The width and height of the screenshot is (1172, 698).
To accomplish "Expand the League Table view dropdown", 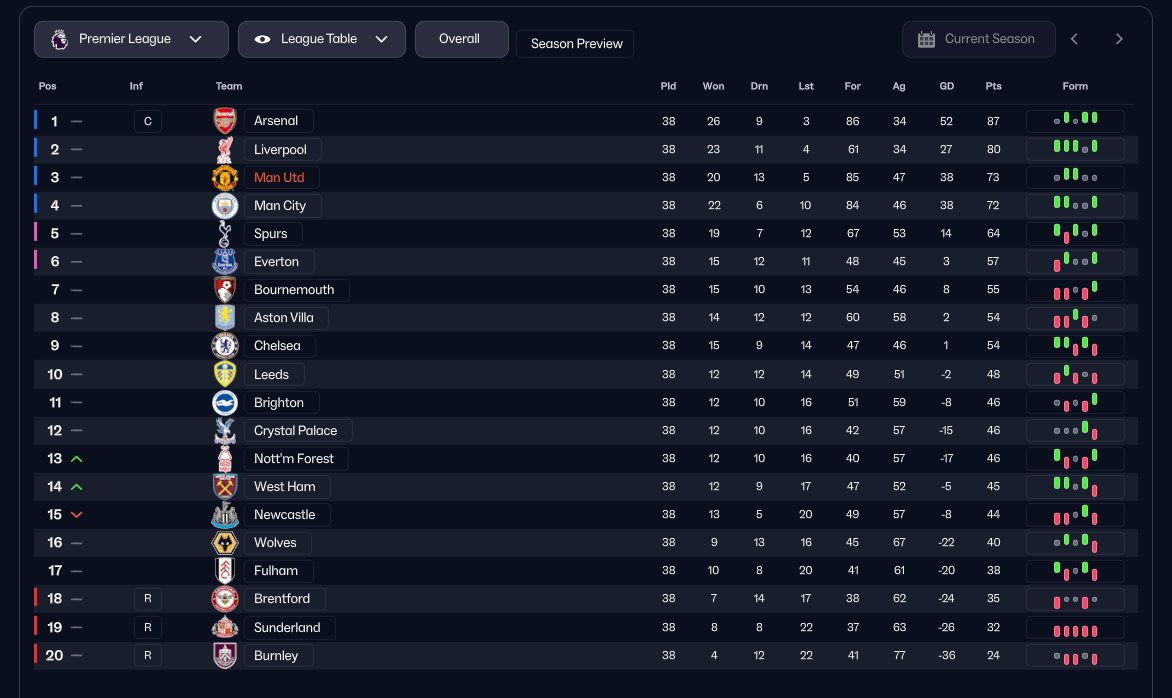I will [321, 39].
